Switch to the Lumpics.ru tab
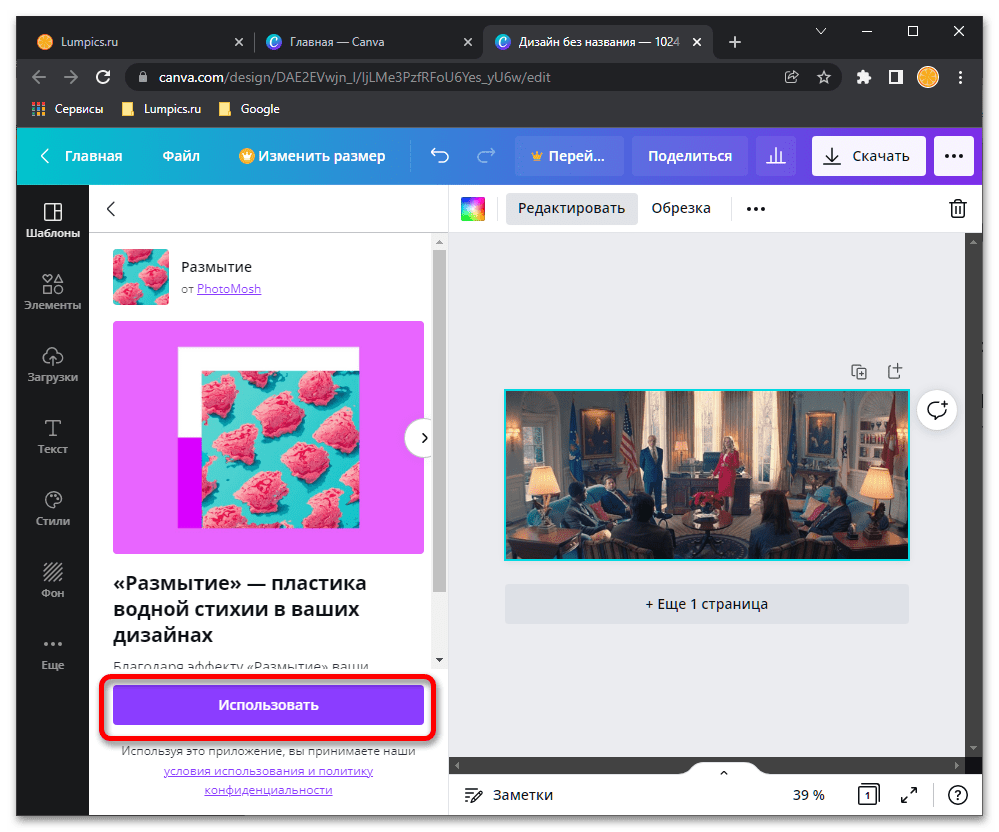Screen dimensions: 999x832 pos(140,42)
